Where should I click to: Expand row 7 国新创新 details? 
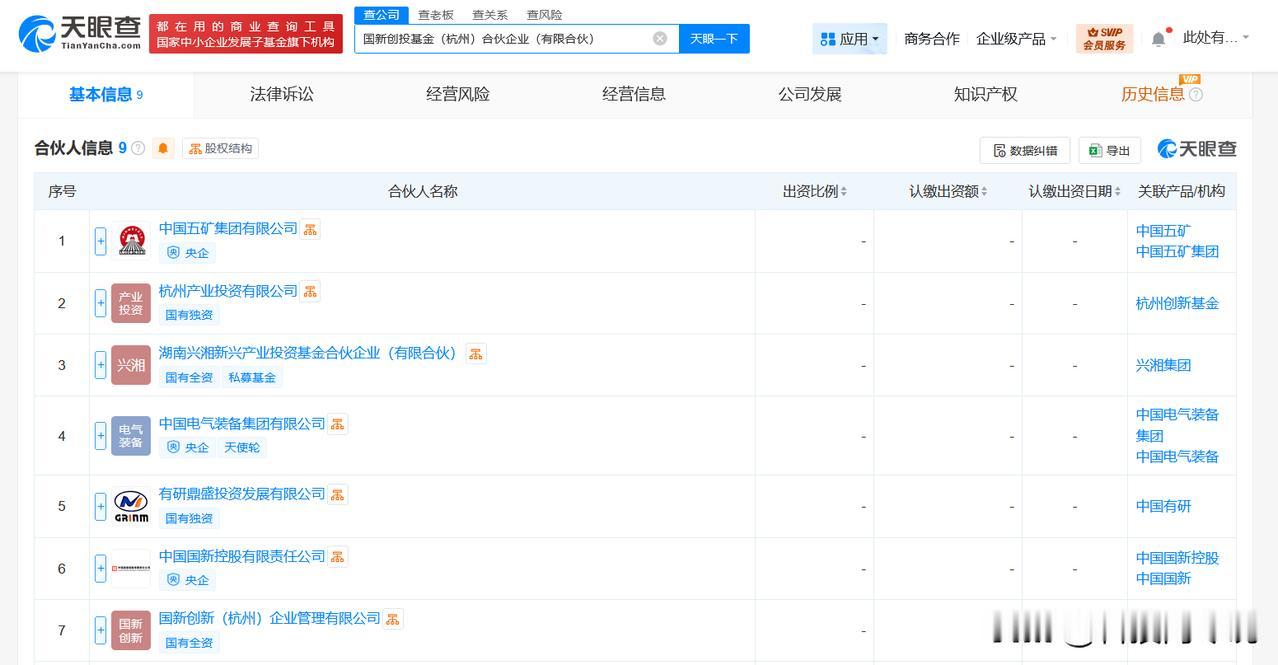100,631
